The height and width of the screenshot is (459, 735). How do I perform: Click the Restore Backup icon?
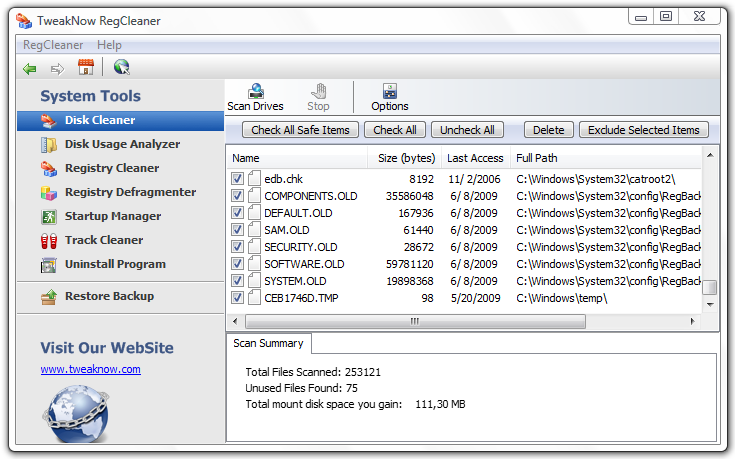coord(49,297)
